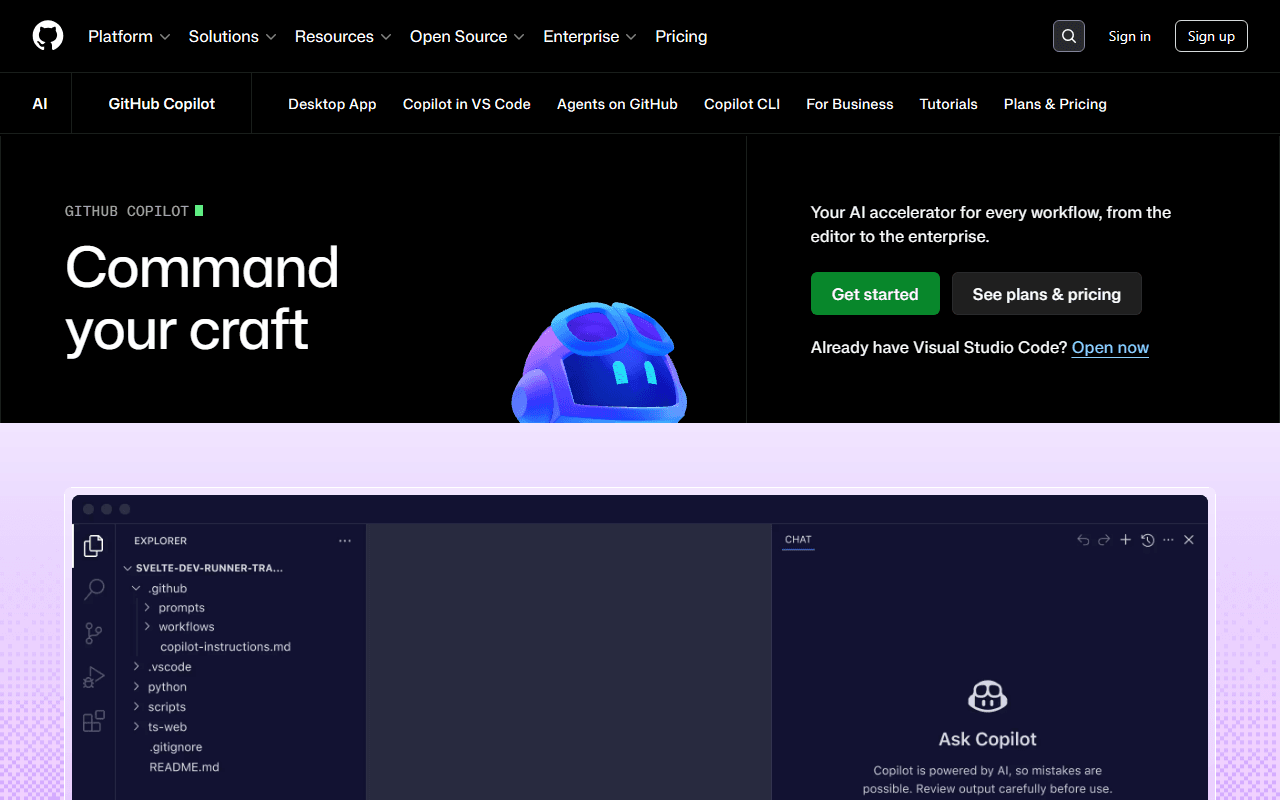Select the Search magnifier icon in activity bar
Image resolution: width=1280 pixels, height=800 pixels.
(94, 589)
